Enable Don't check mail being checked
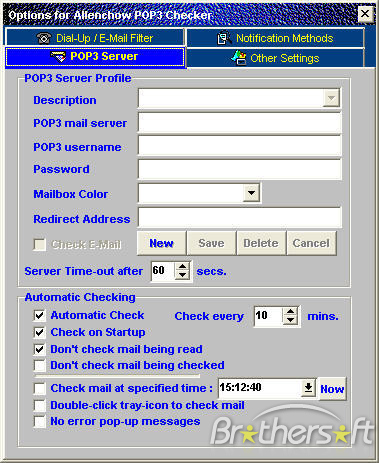The width and height of the screenshot is (379, 463). pos(40,366)
